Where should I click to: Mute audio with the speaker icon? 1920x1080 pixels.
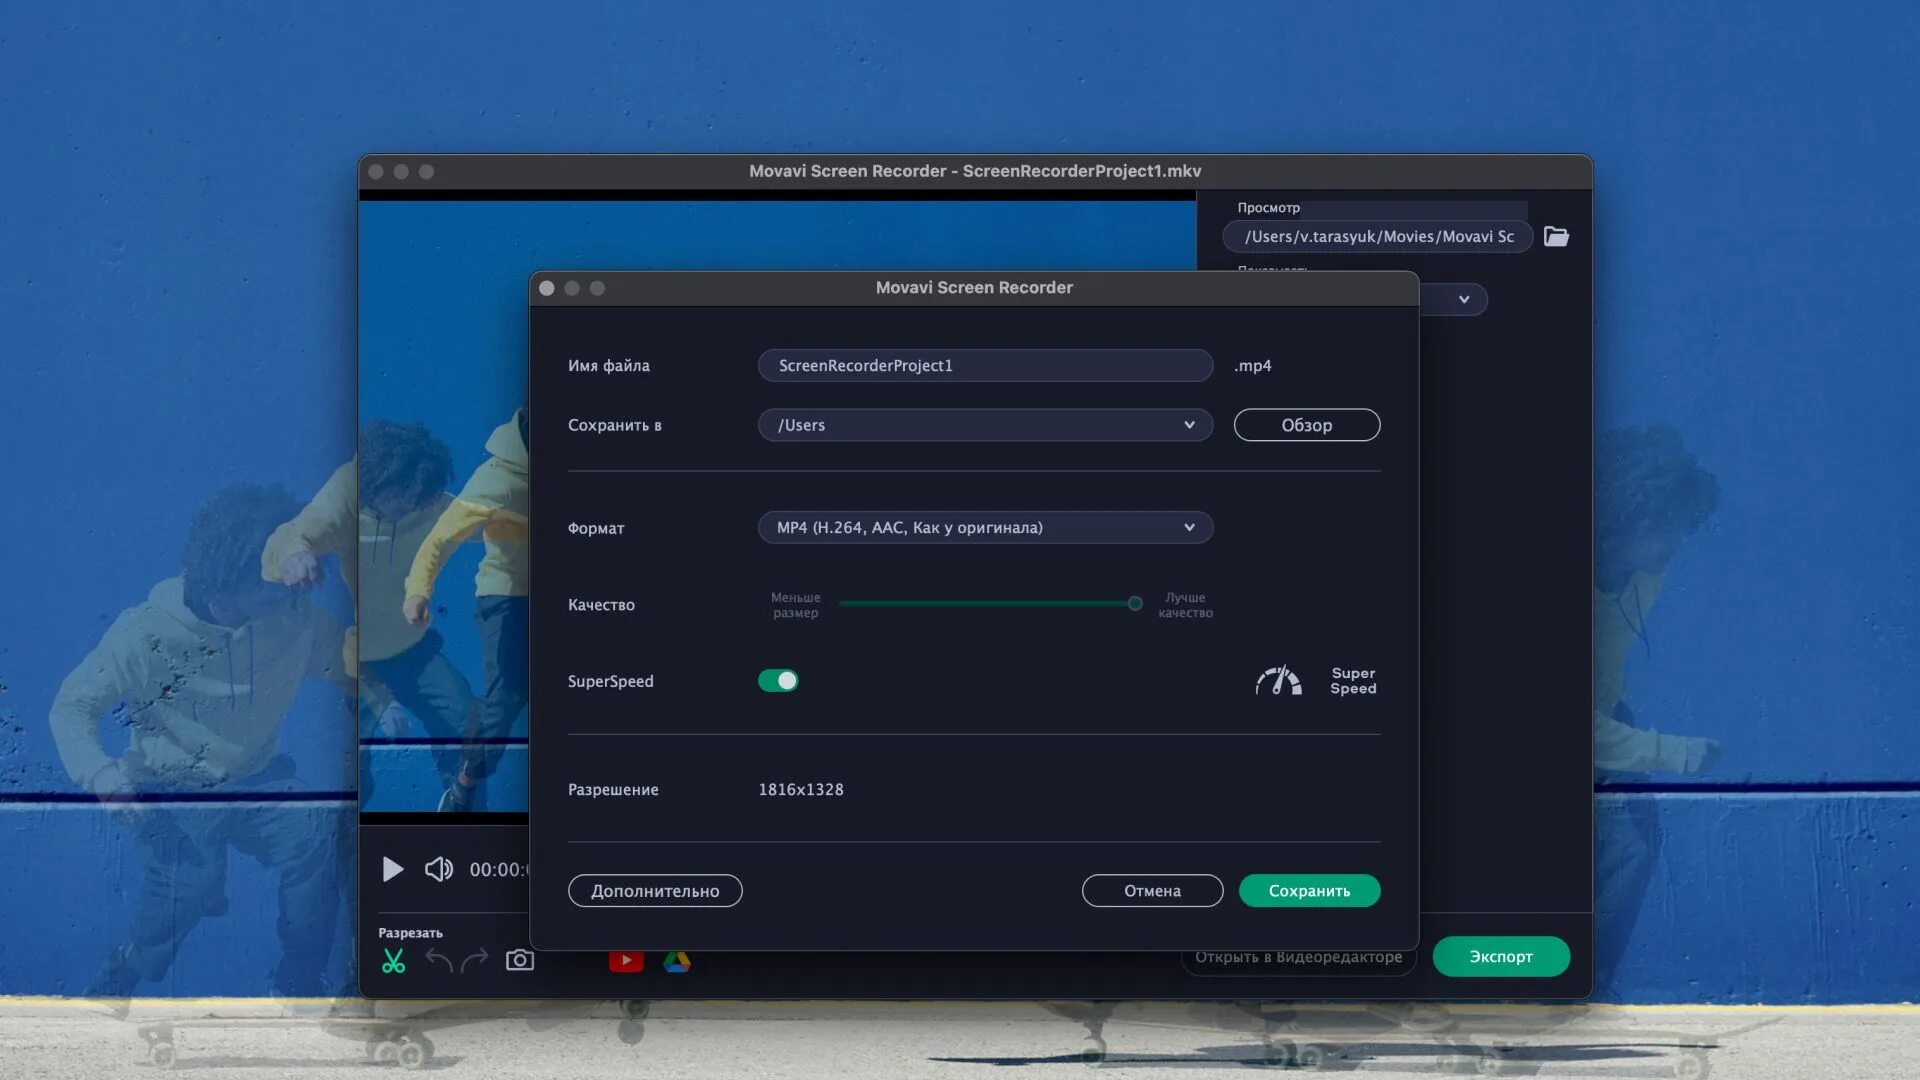coord(438,869)
